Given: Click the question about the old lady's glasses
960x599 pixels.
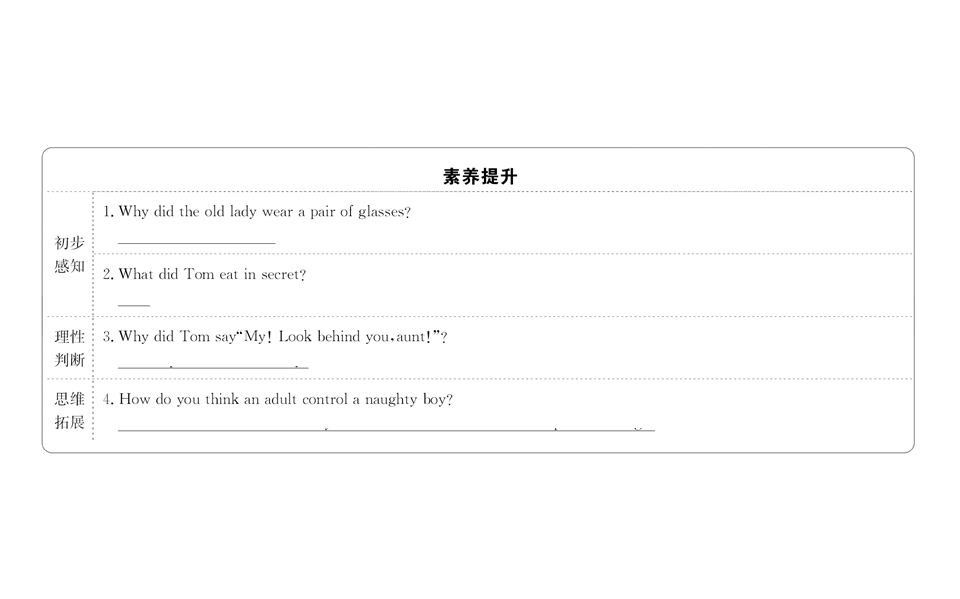Looking at the screenshot, I should [264, 212].
